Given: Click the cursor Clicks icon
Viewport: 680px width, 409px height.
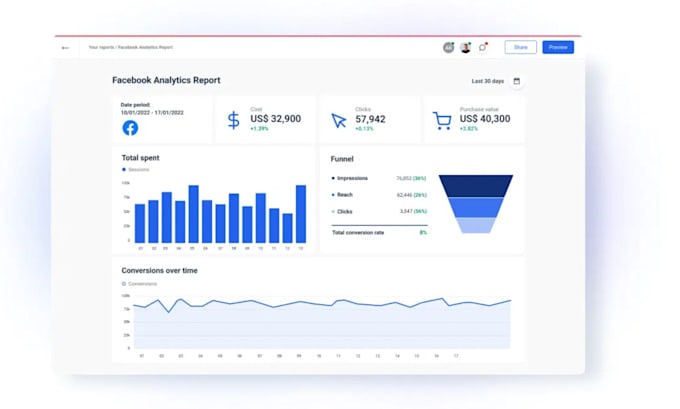Looking at the screenshot, I should tap(339, 121).
